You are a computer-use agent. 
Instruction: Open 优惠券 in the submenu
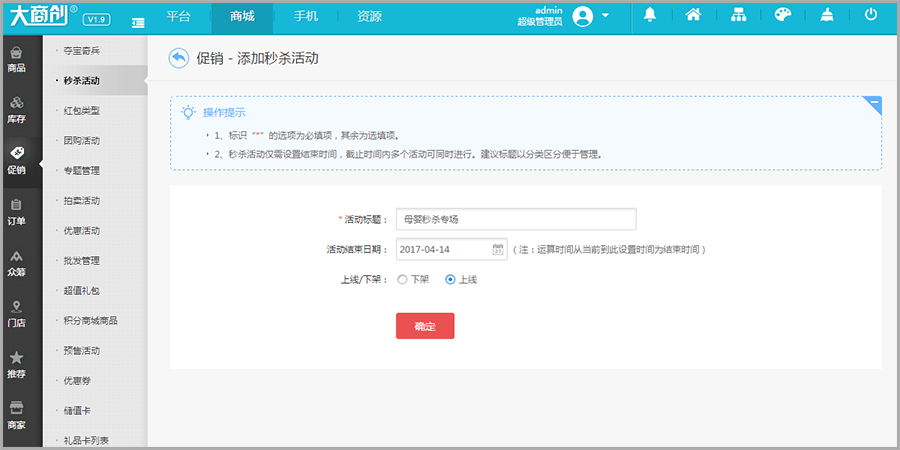click(x=77, y=381)
